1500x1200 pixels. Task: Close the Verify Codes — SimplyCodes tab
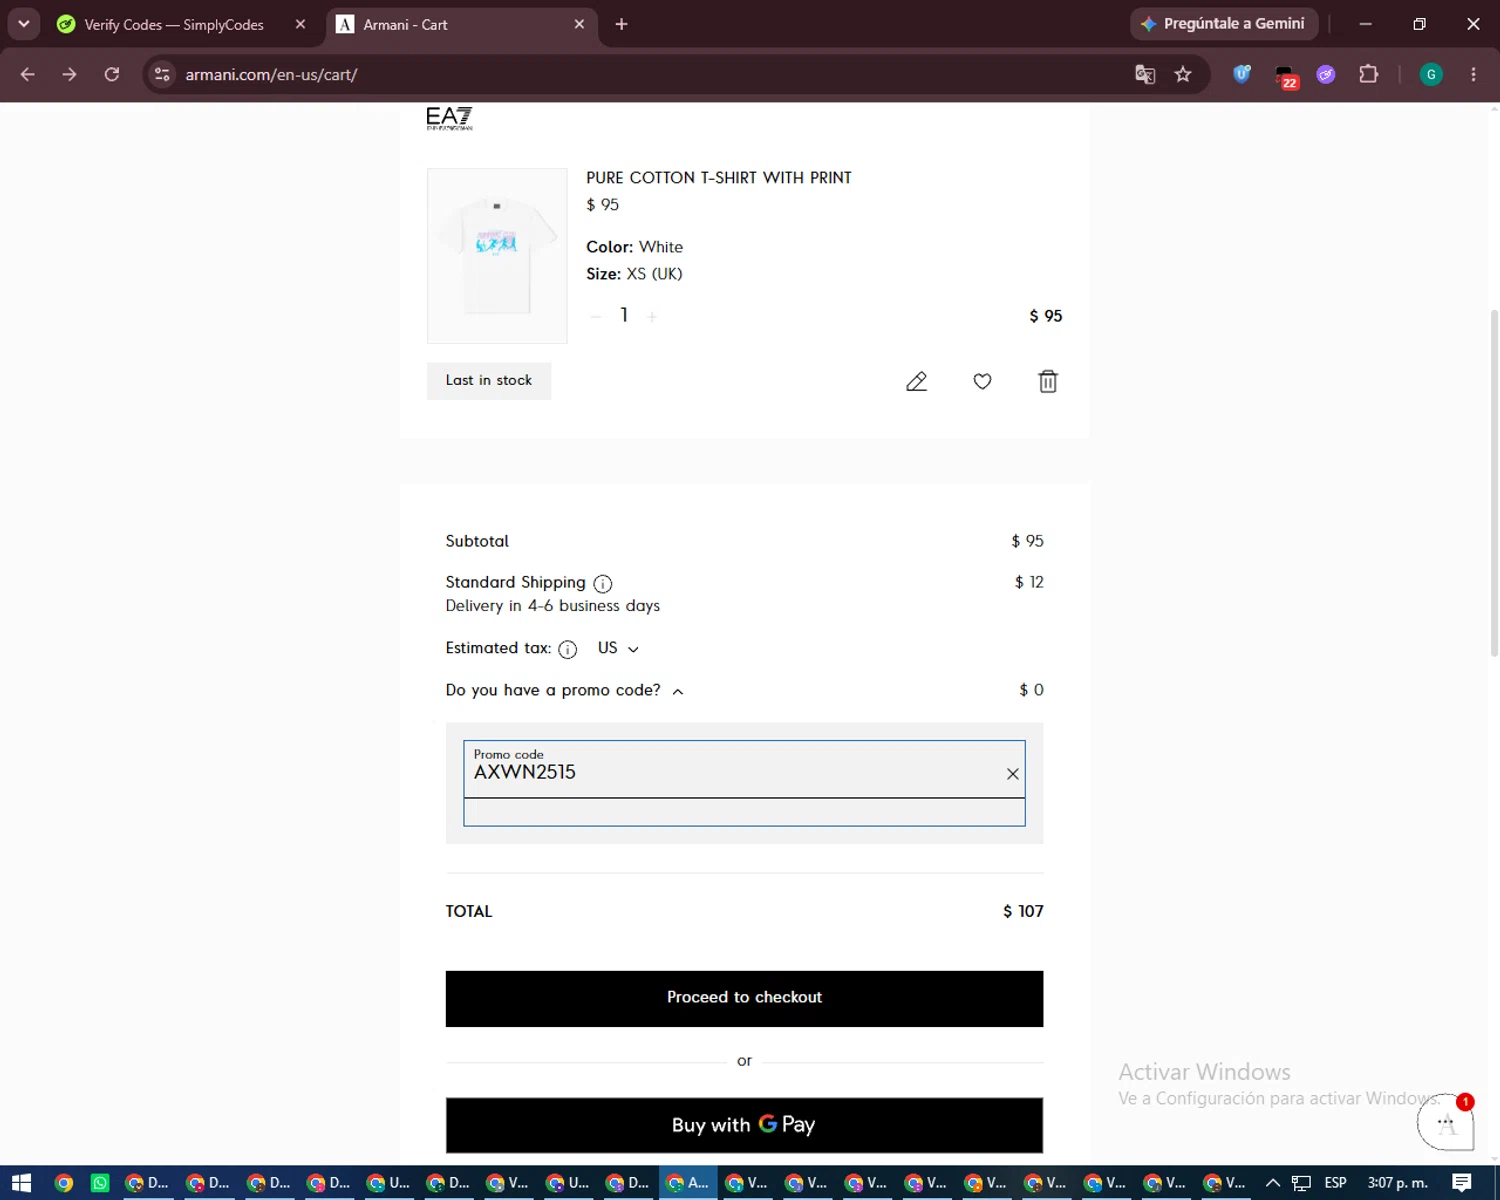[x=300, y=24]
